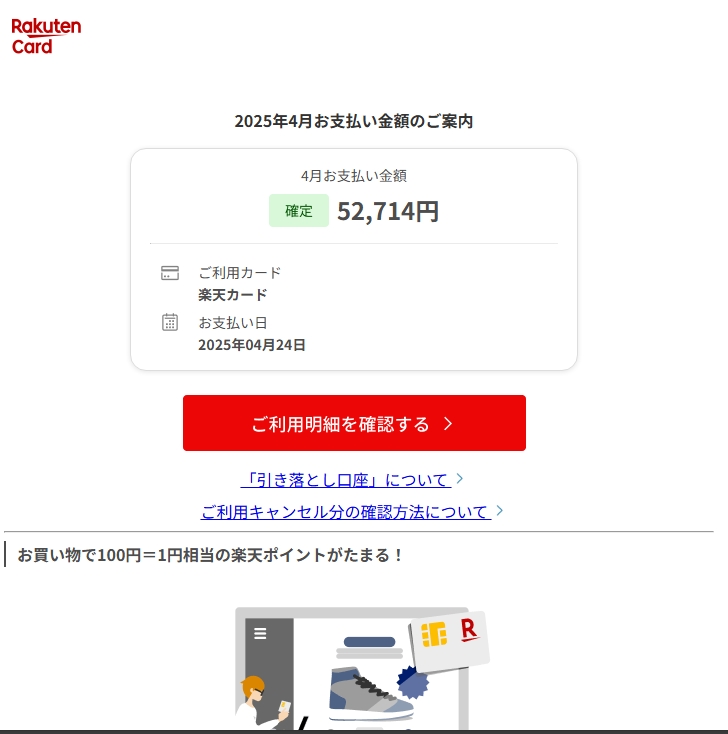Open the 「引き落とし口座」について link
This screenshot has height=734, width=728.
point(346,480)
